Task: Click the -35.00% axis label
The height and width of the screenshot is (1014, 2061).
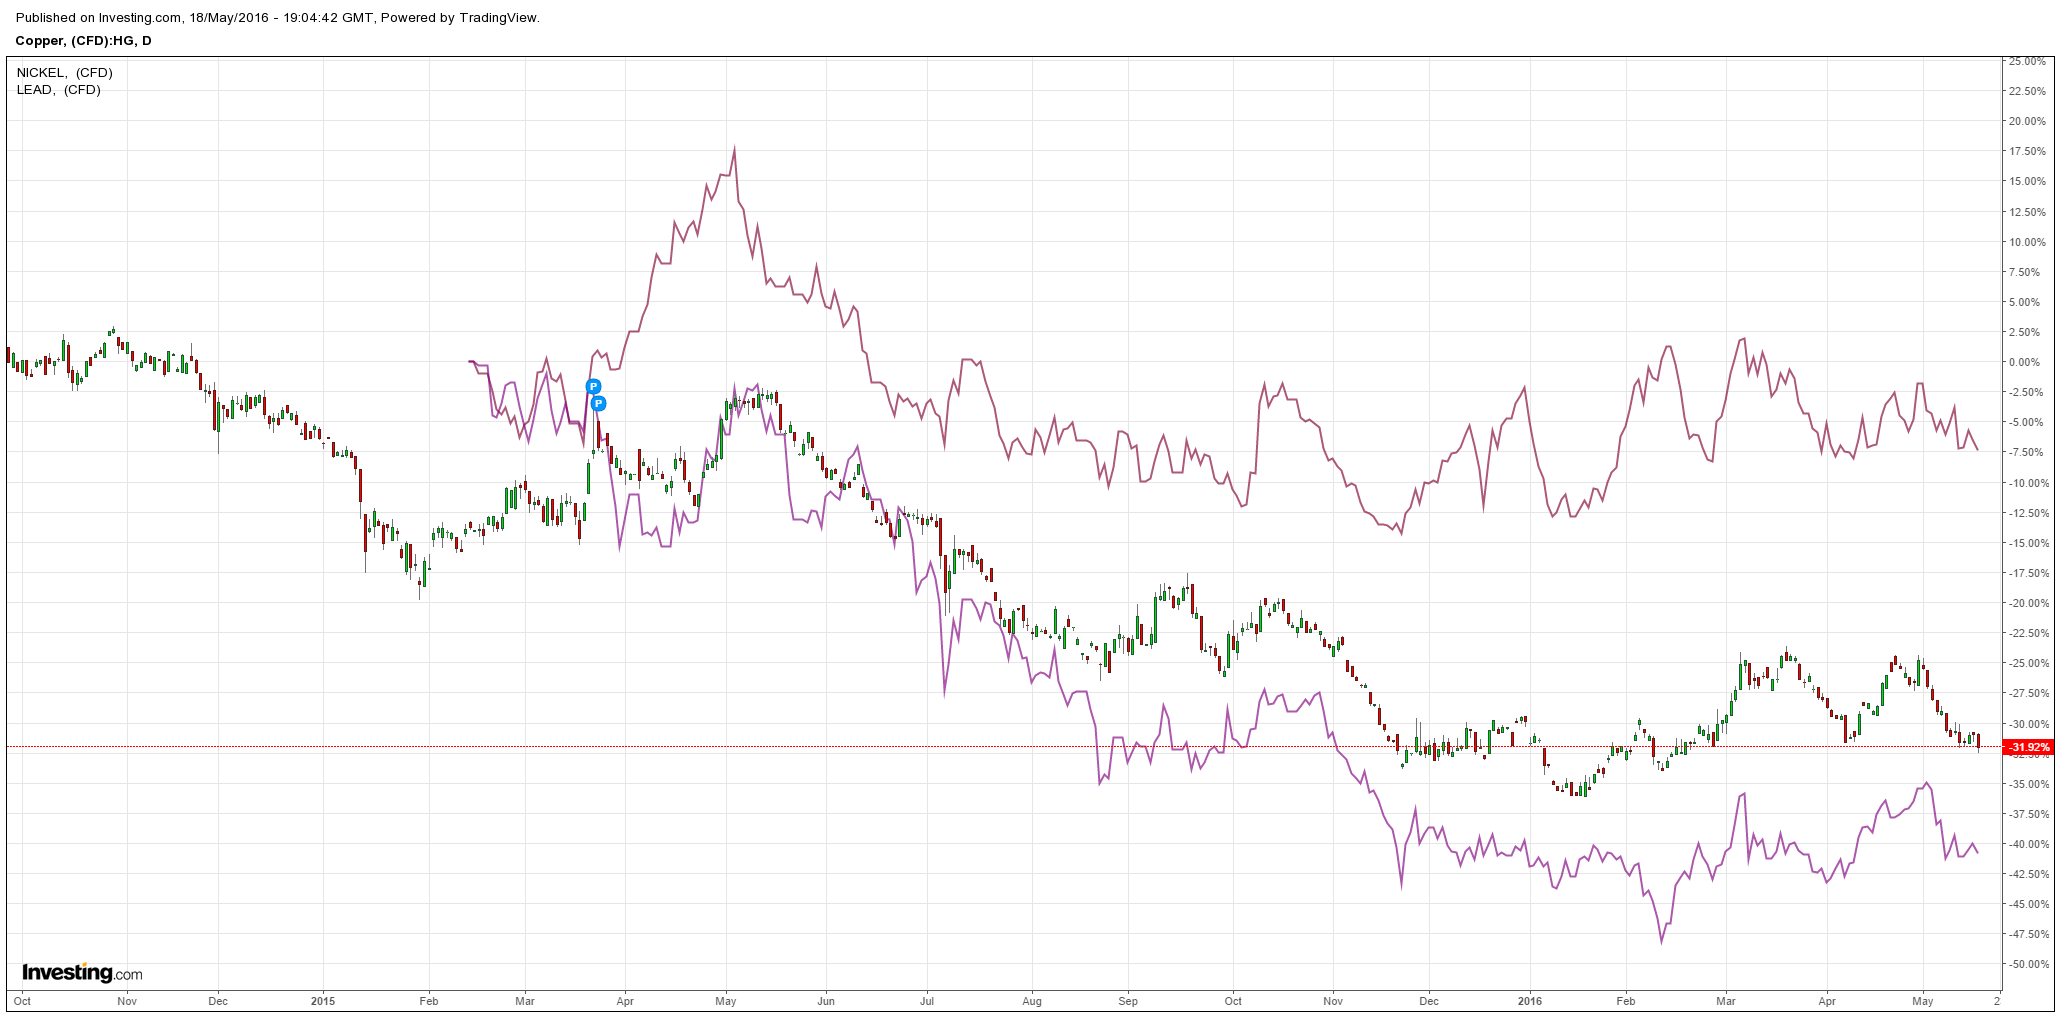Action: pos(2027,785)
